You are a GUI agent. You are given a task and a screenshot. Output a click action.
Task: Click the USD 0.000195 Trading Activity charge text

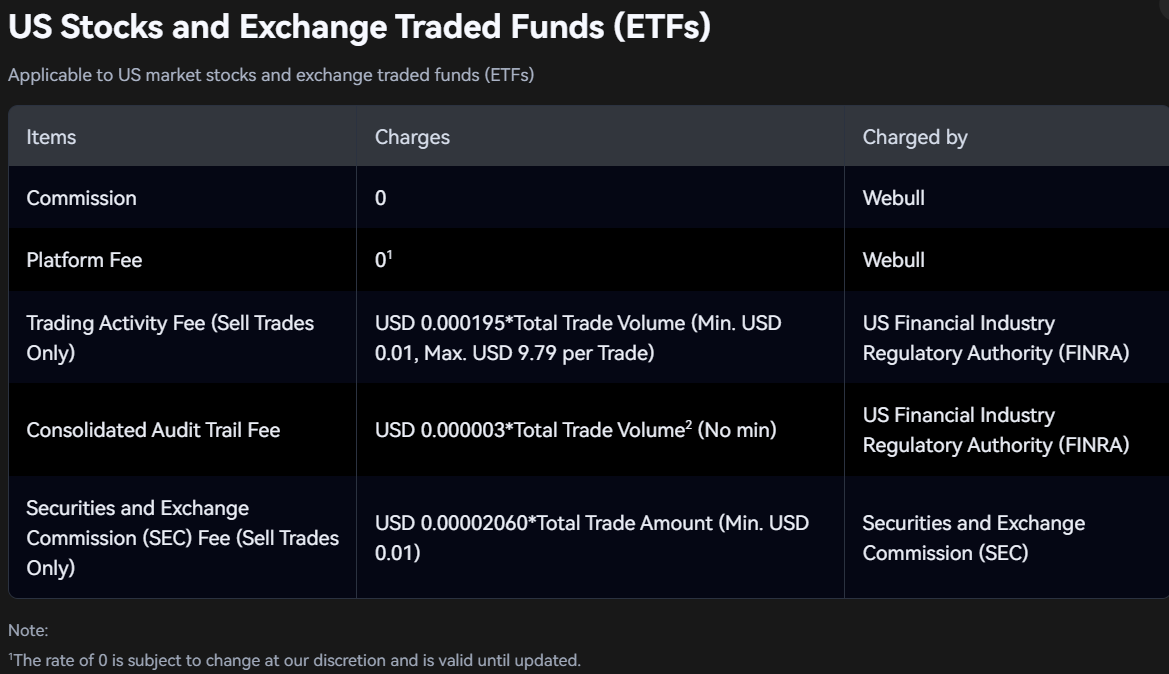click(578, 338)
